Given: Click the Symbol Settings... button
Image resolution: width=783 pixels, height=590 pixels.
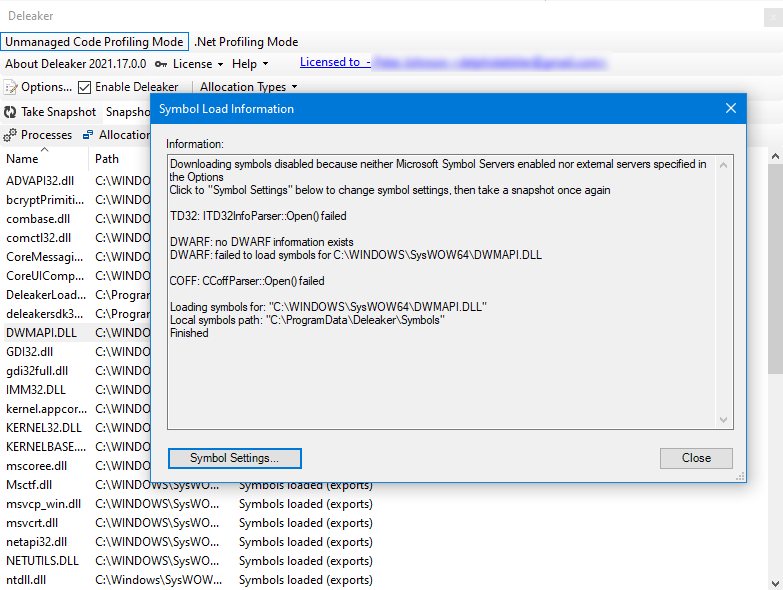Looking at the screenshot, I should [235, 458].
